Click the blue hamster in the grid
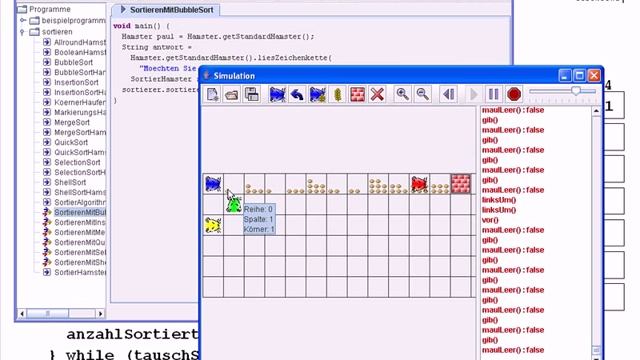 213,184
